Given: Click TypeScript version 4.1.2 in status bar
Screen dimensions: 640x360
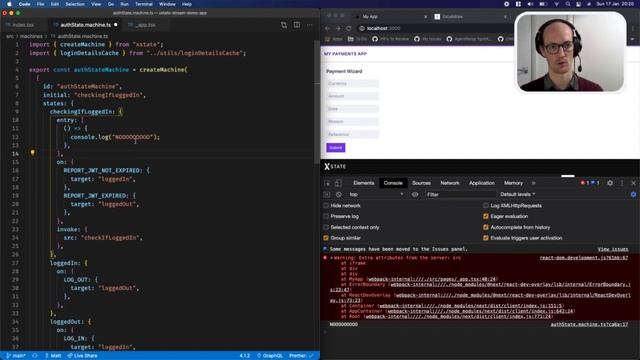Looking at the screenshot, I should pyautogui.click(x=245, y=356).
